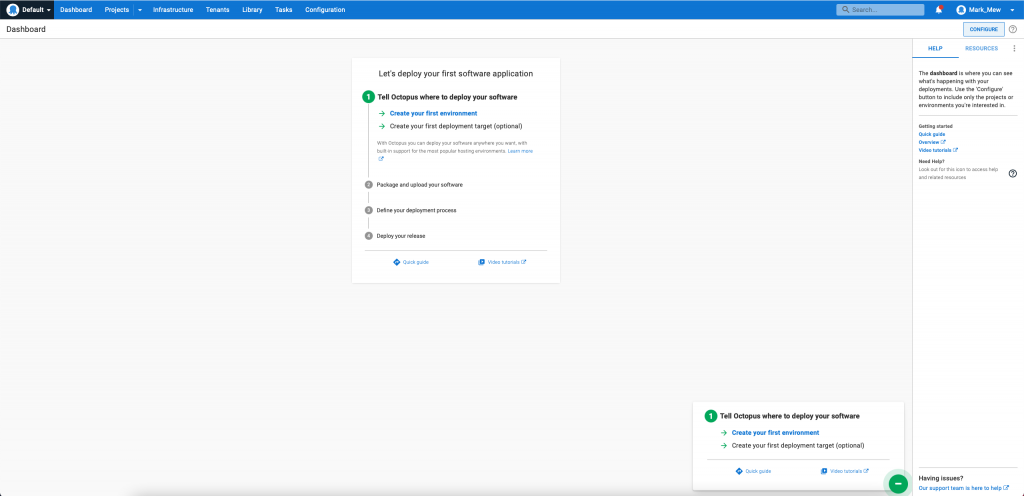Click 'Let's deploy your first software application' heading
1024x496 pixels.
point(456,74)
